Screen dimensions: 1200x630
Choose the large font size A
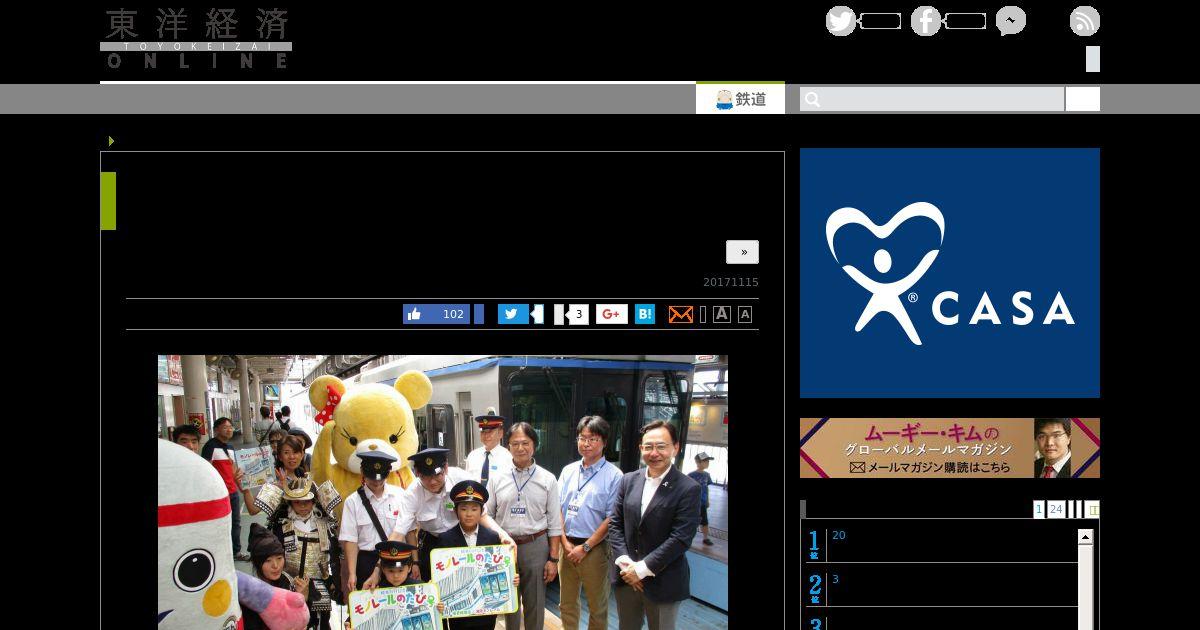click(x=722, y=314)
